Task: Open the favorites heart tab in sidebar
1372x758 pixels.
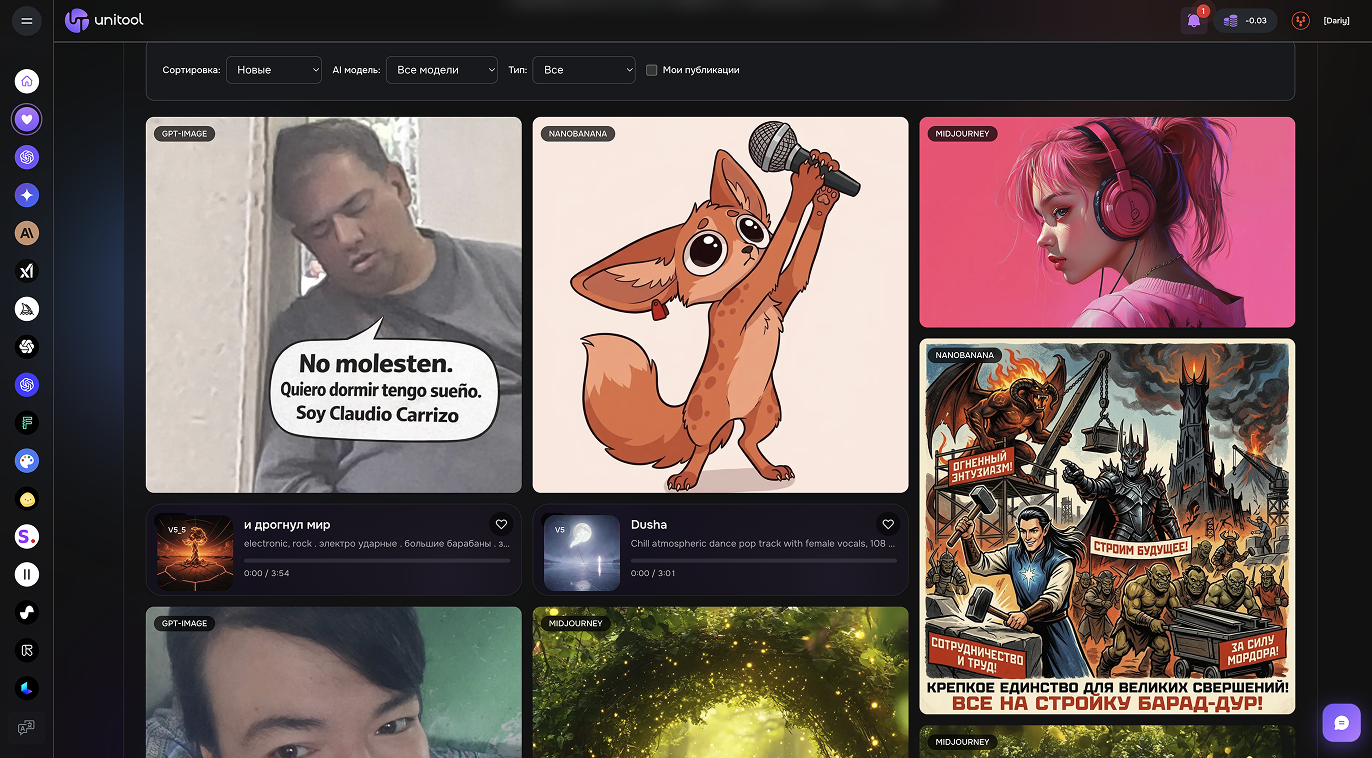Action: coord(27,120)
